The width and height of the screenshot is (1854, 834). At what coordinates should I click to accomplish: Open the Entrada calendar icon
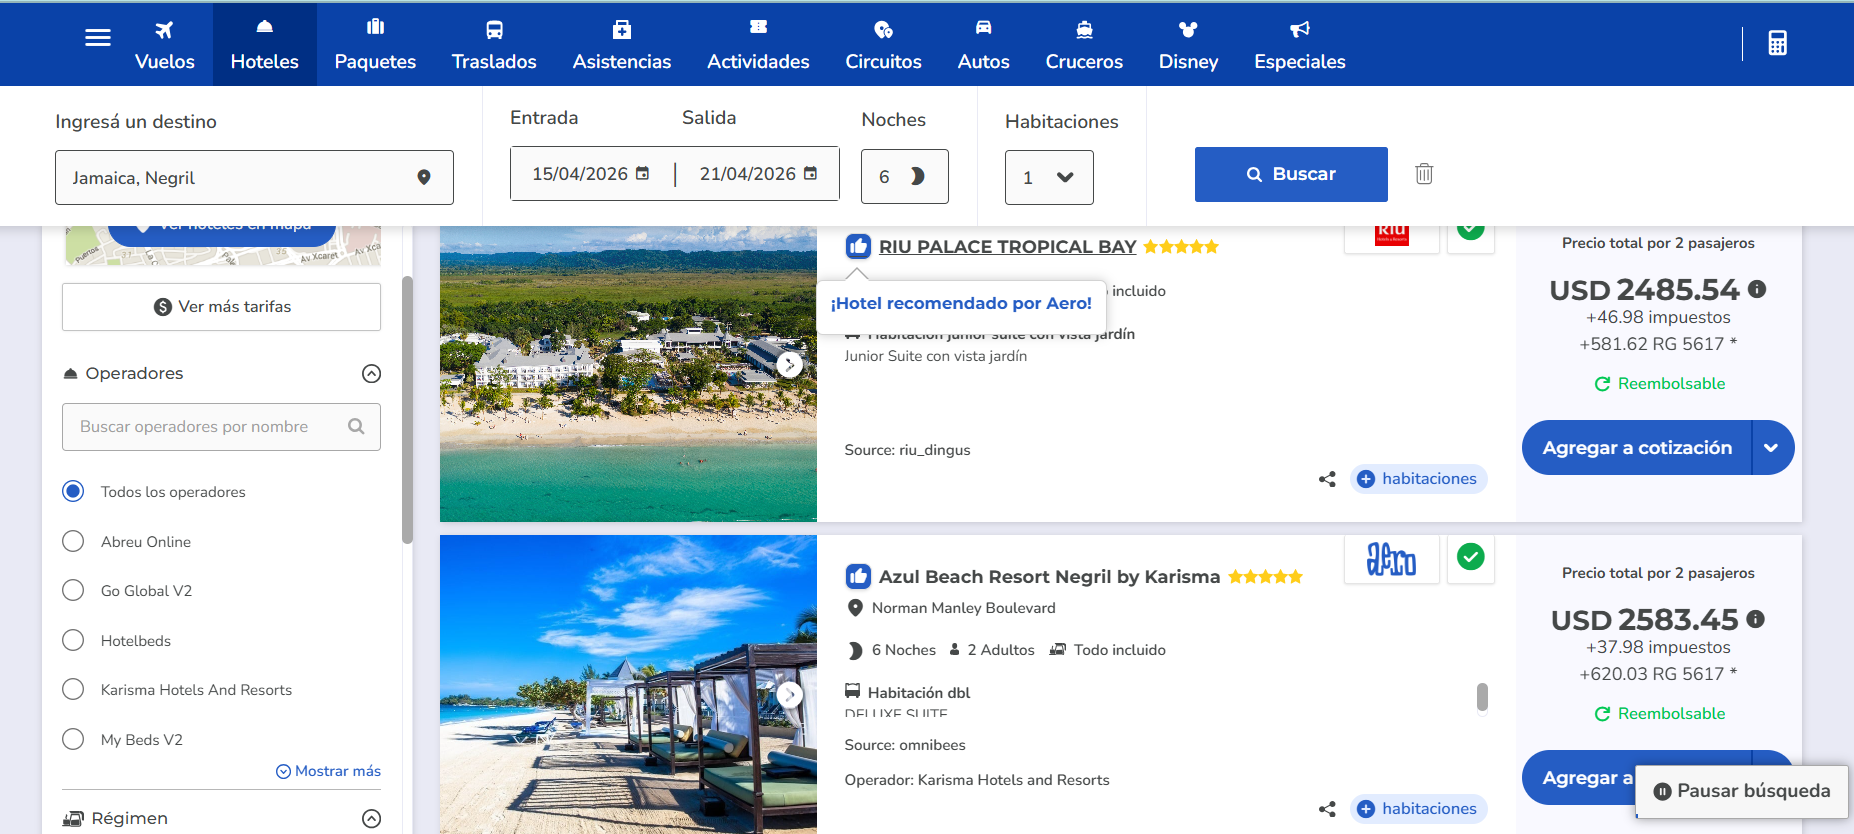643,173
